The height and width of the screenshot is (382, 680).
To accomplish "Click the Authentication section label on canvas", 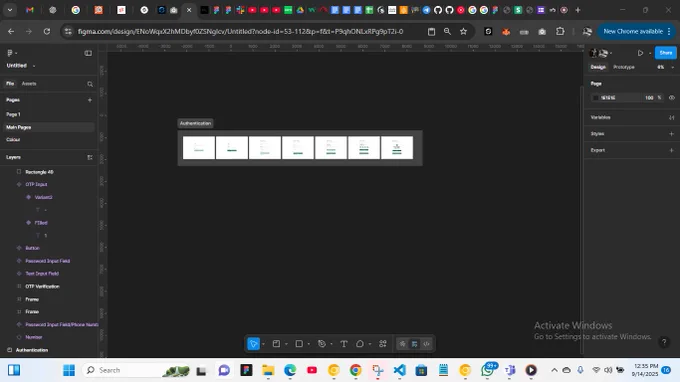I will 195,124.
